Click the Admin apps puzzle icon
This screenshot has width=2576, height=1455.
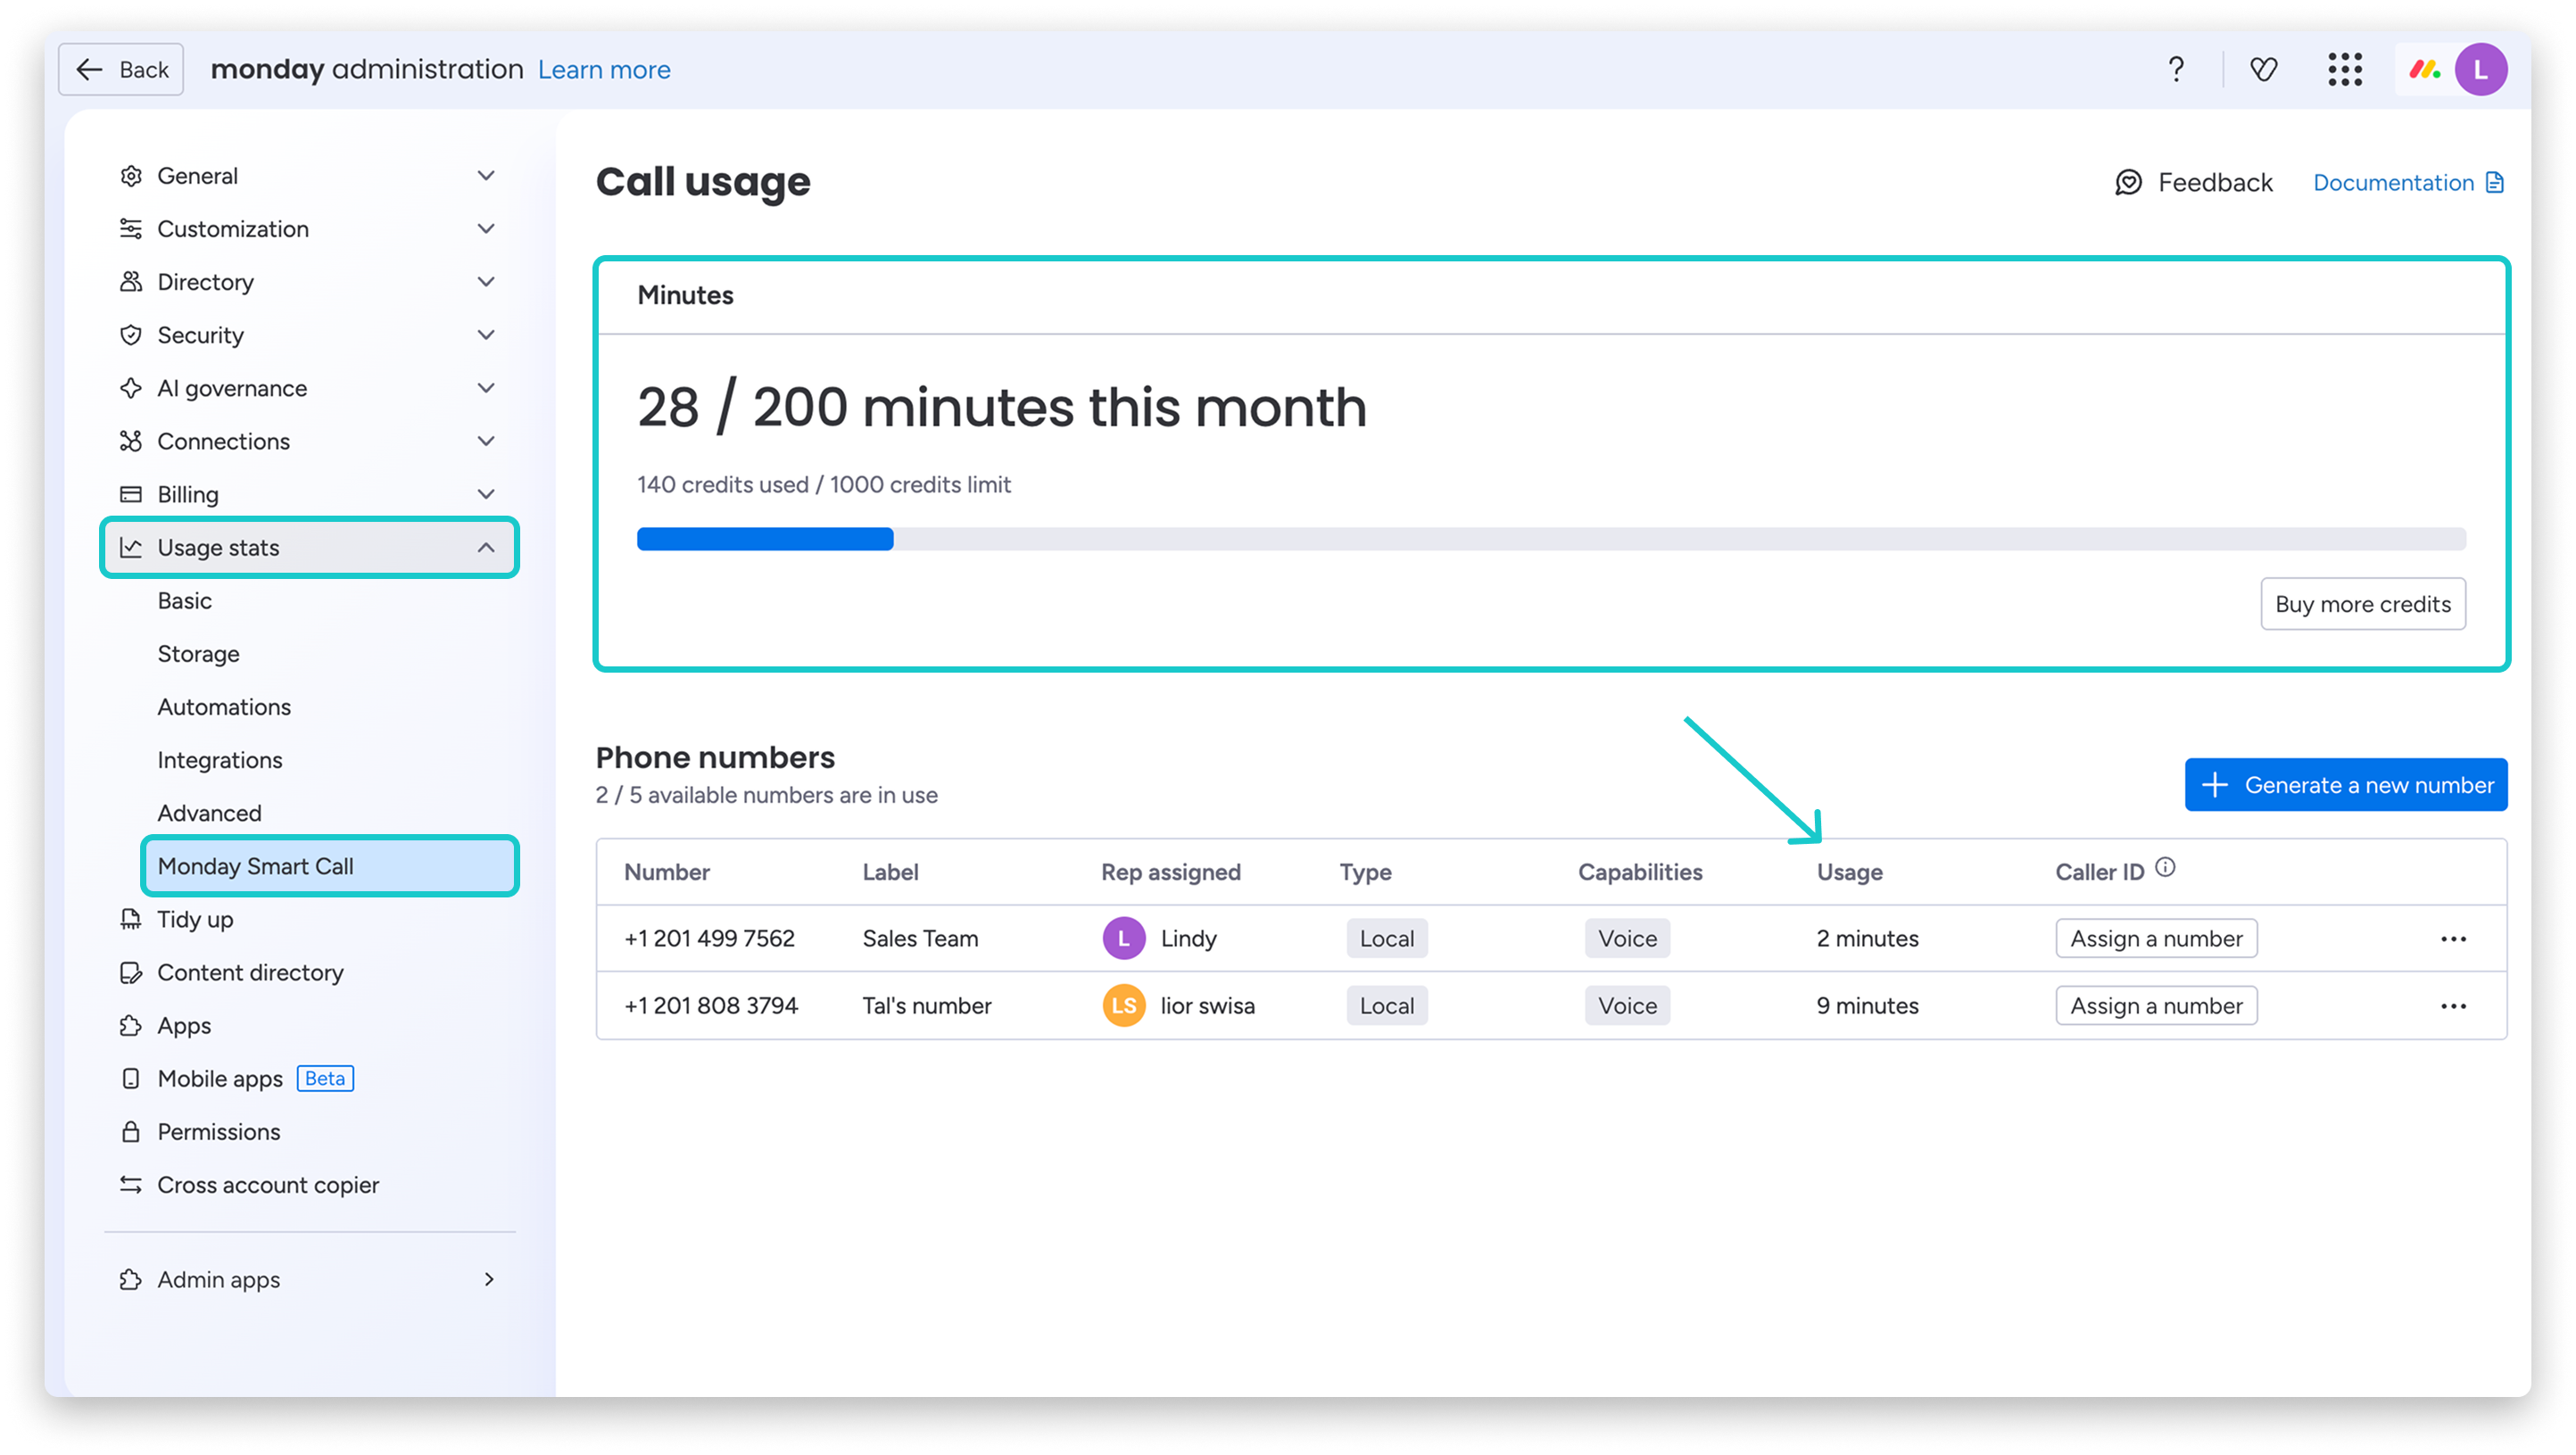(131, 1279)
